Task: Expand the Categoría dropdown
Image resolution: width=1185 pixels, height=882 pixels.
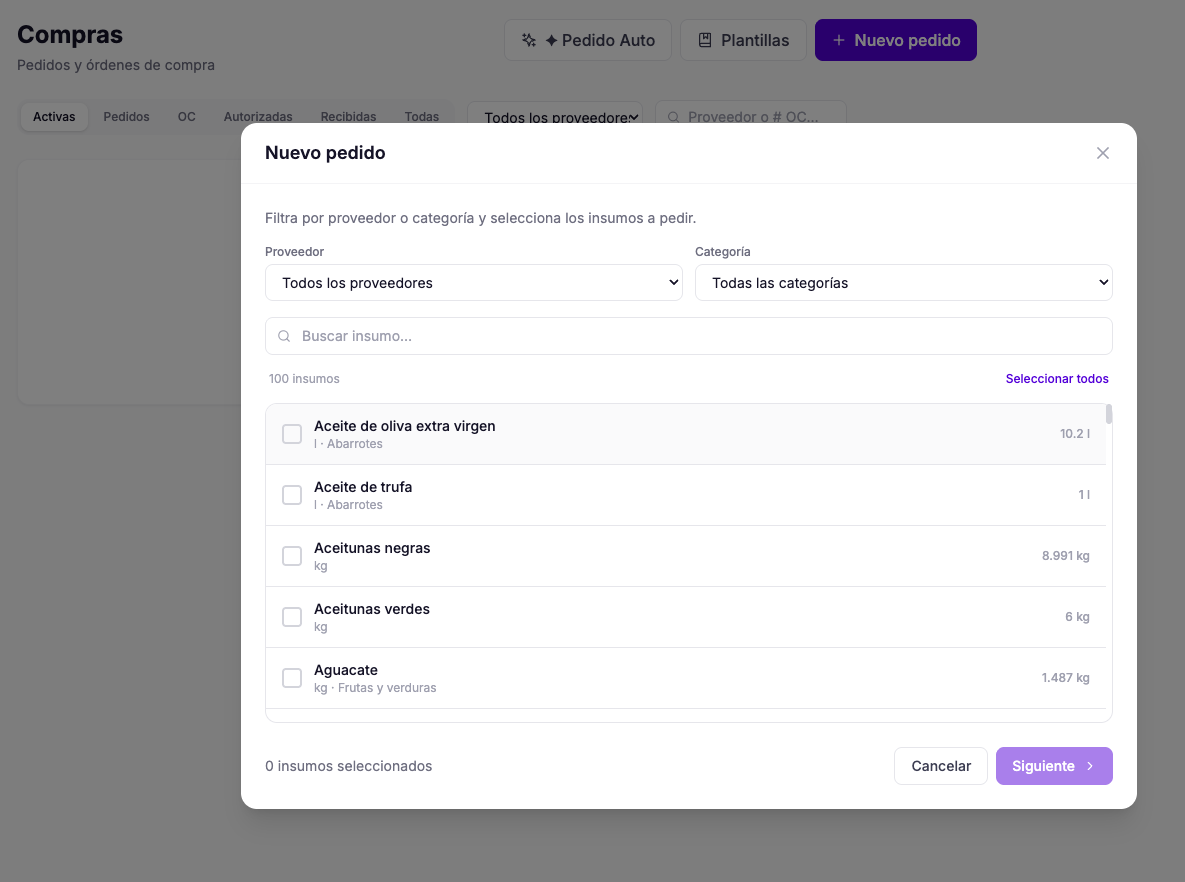Action: pyautogui.click(x=904, y=283)
